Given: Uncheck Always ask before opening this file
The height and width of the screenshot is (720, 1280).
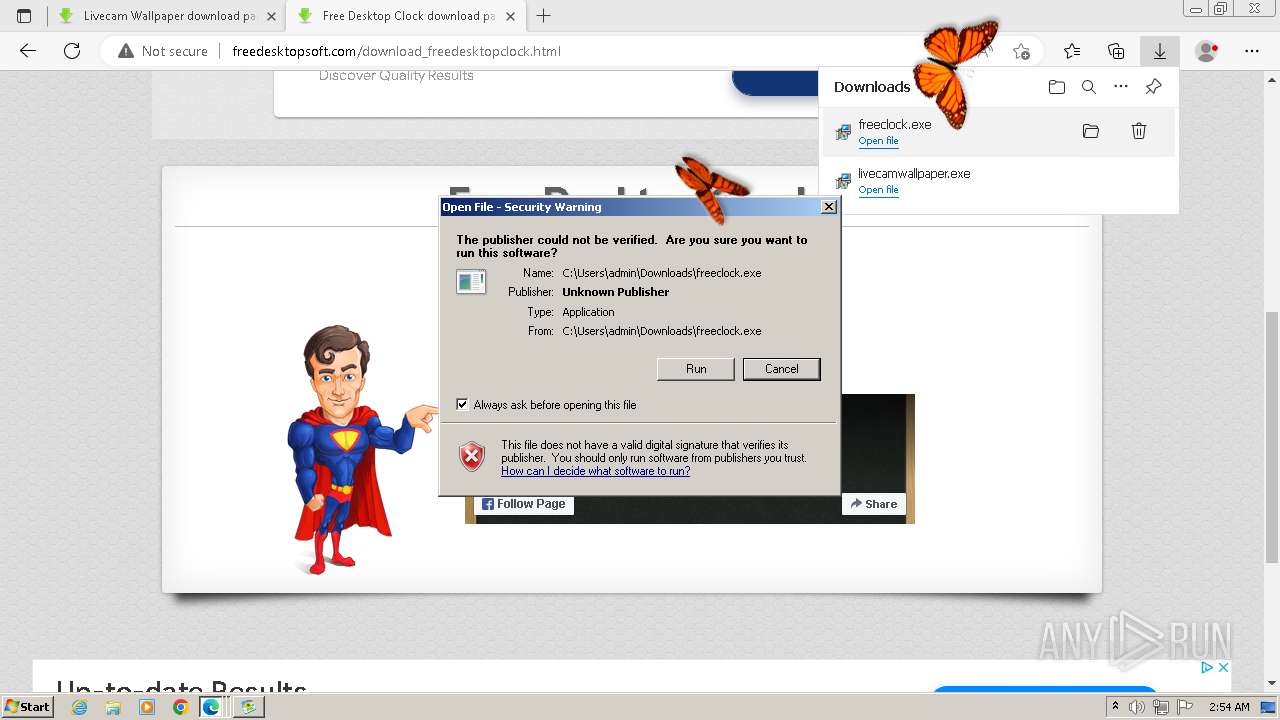Looking at the screenshot, I should tap(462, 404).
